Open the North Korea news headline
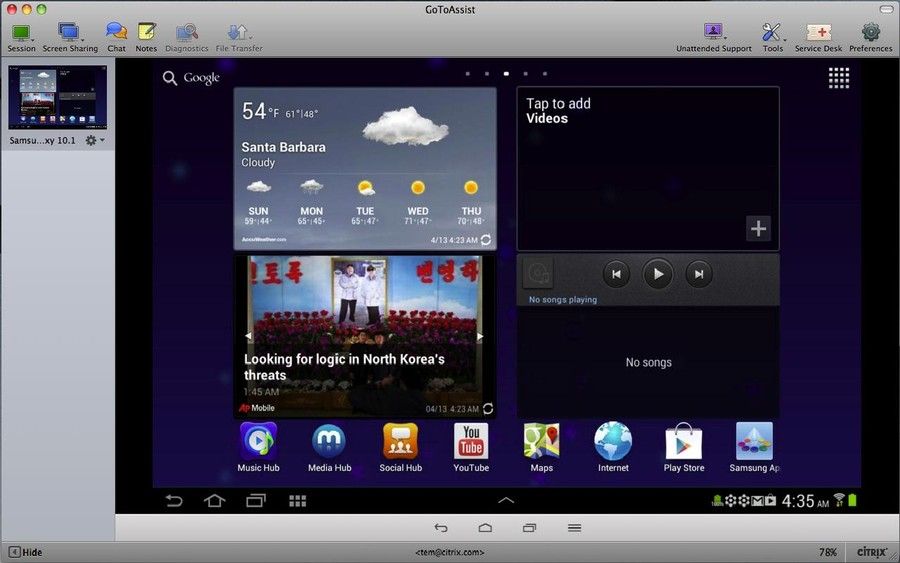The image size is (900, 563). [x=344, y=367]
